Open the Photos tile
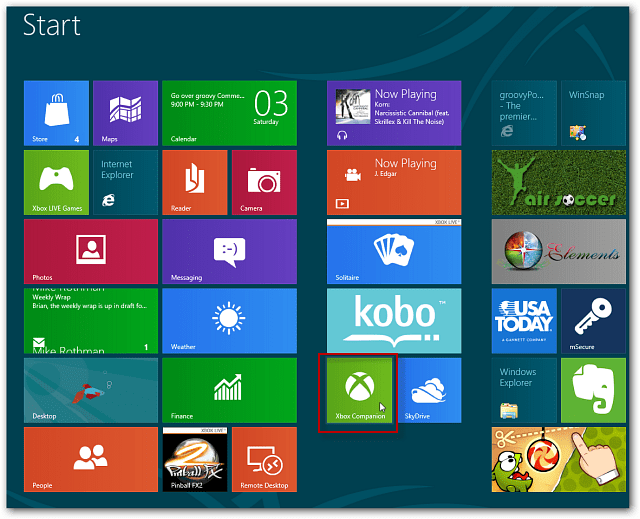The image size is (640, 519). (x=91, y=252)
